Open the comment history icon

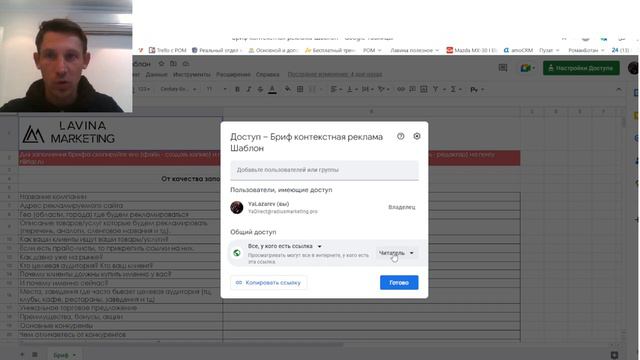[503, 68]
